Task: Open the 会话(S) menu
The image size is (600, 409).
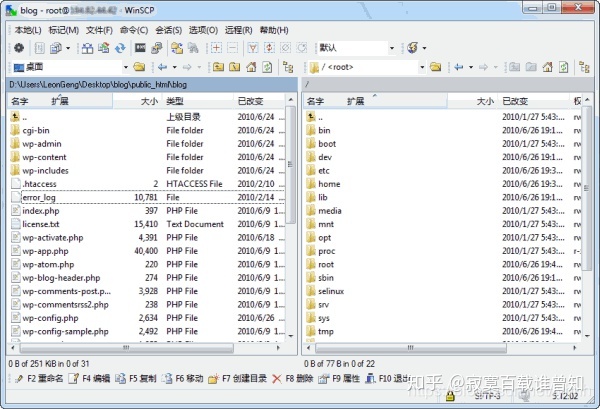Action: click(x=168, y=30)
